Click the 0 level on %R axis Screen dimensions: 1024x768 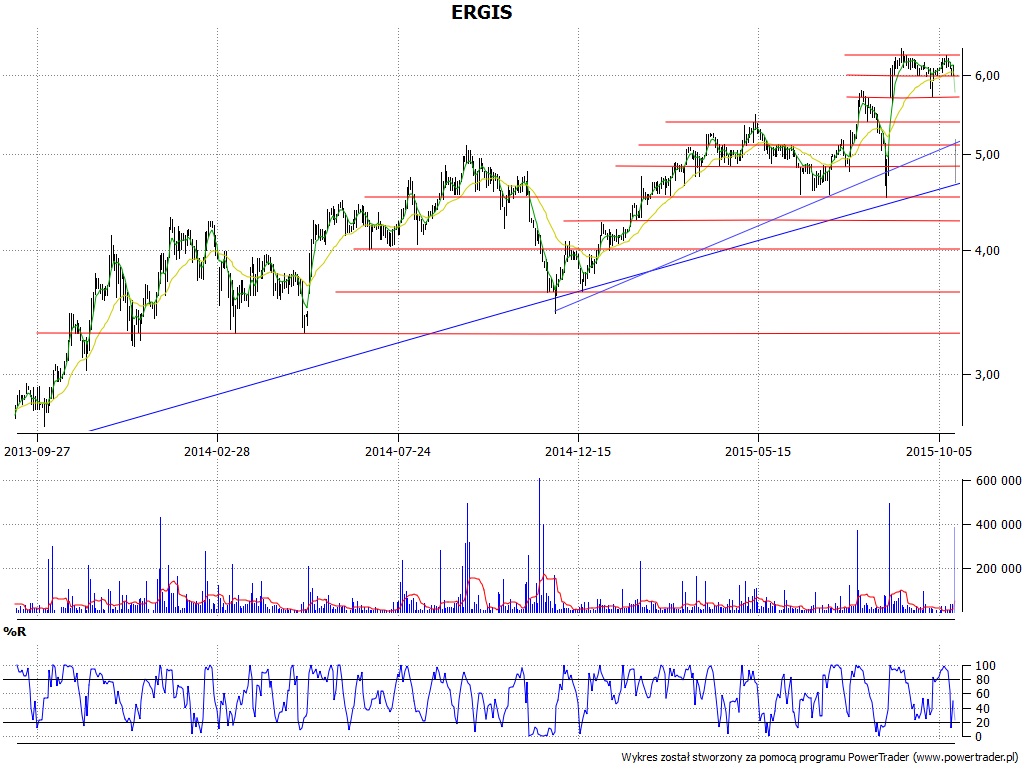(x=978, y=737)
